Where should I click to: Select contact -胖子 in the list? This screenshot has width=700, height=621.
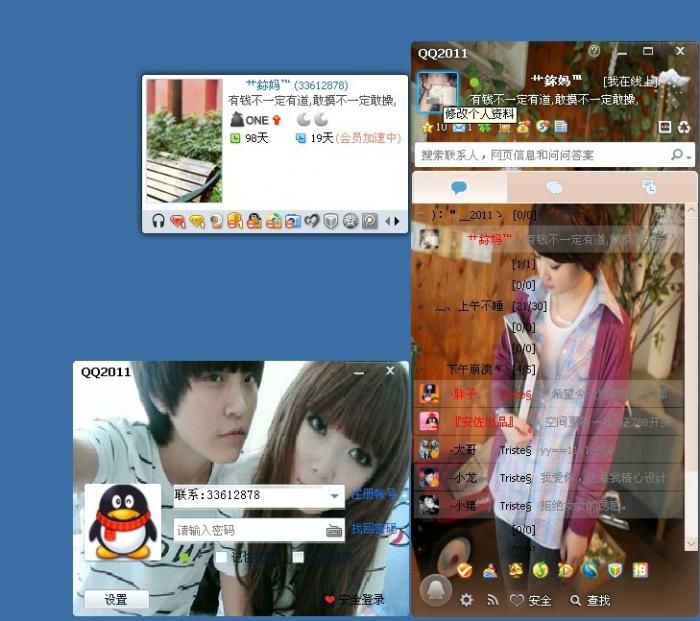548,394
